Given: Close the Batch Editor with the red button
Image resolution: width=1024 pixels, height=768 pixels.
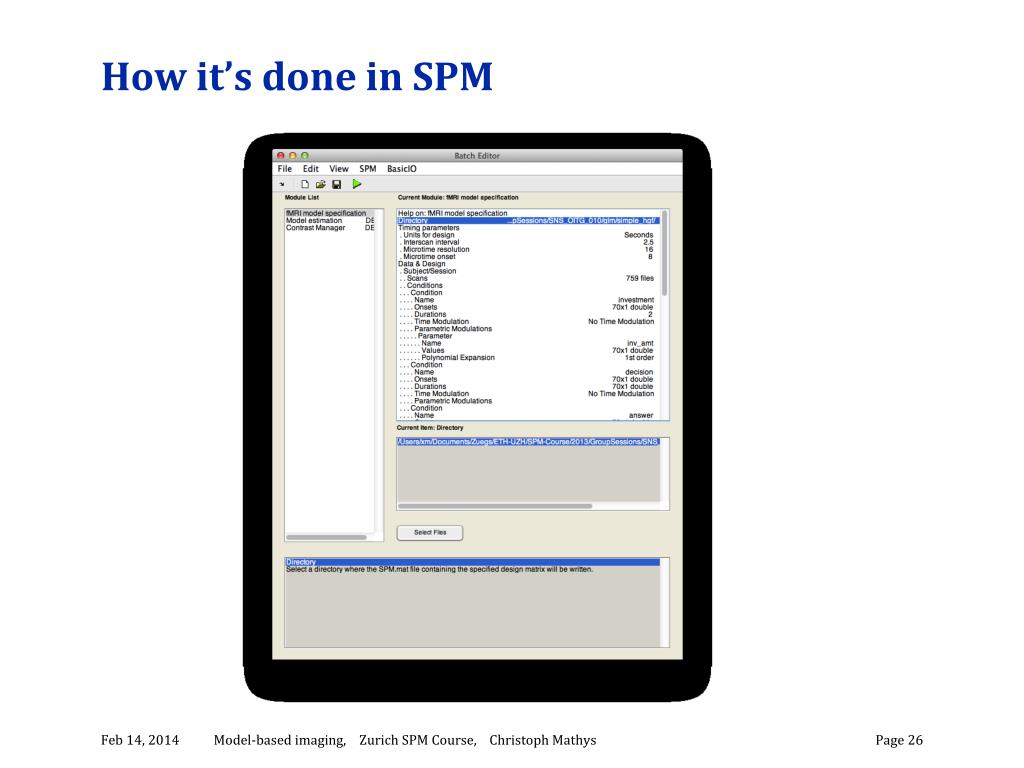Looking at the screenshot, I should point(281,155).
